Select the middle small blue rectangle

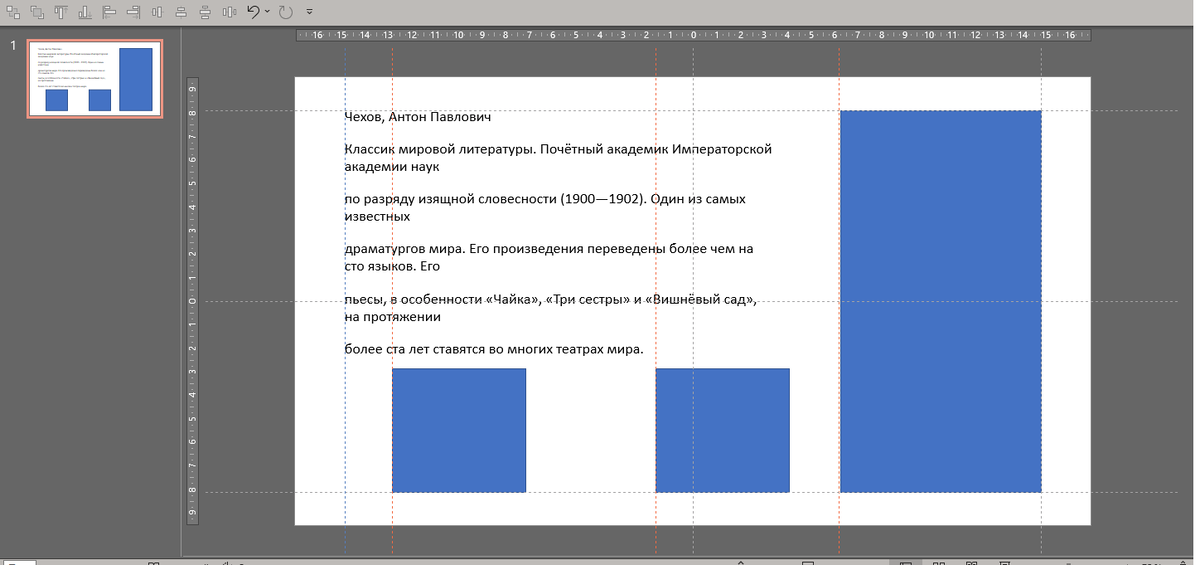[x=722, y=430]
